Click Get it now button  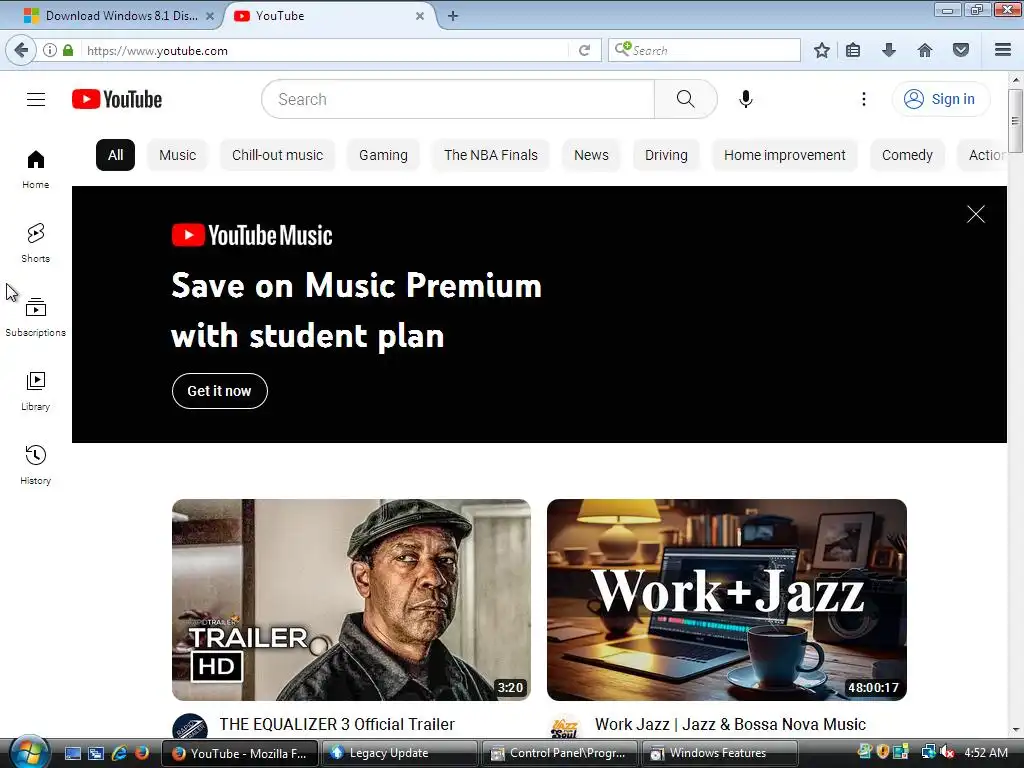point(219,391)
